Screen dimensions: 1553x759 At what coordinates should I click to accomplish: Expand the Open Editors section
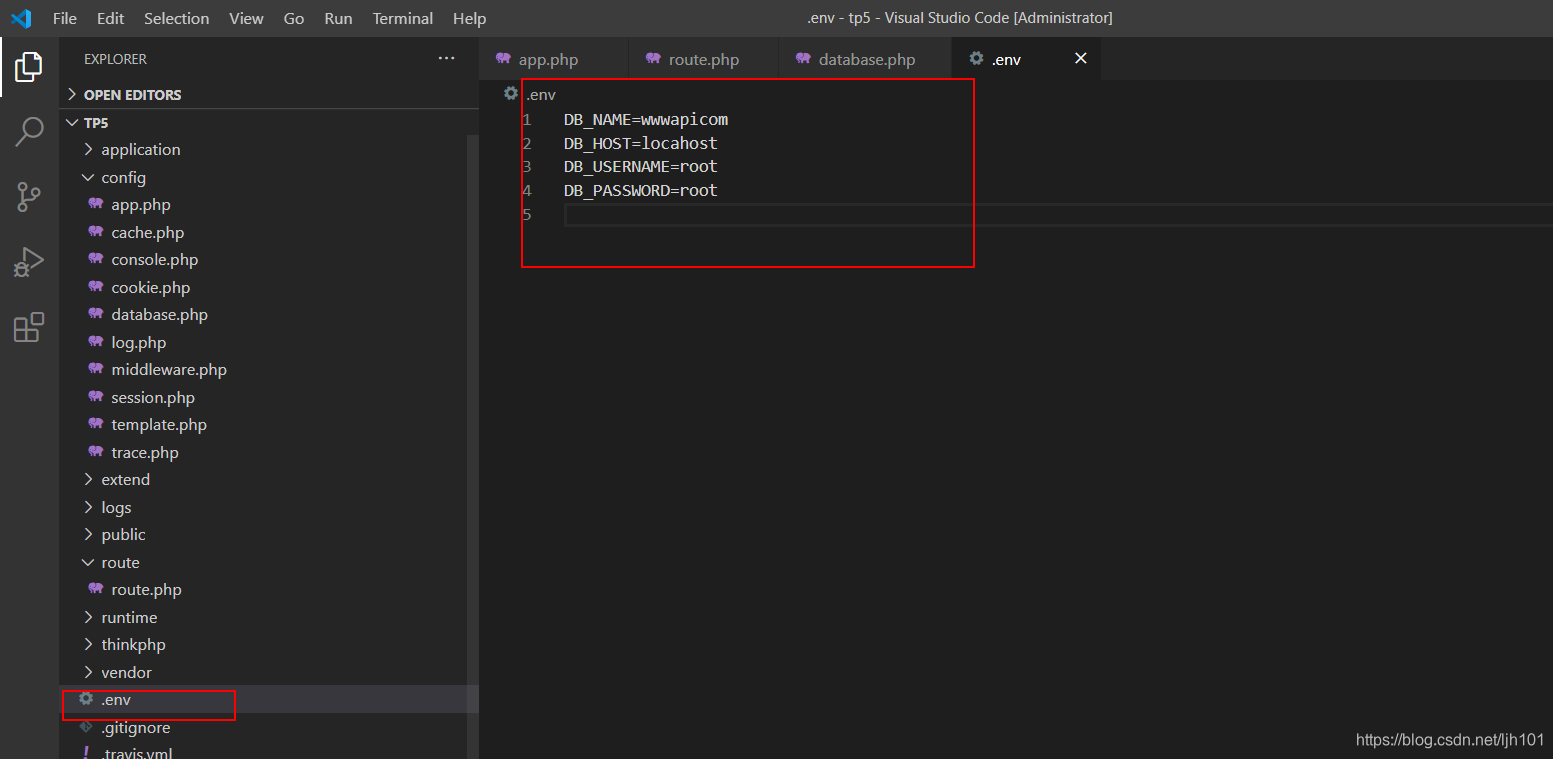tap(269, 94)
